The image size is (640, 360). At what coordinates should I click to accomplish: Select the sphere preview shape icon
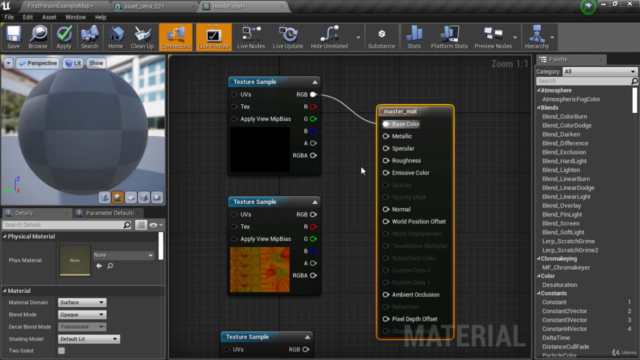[118, 198]
